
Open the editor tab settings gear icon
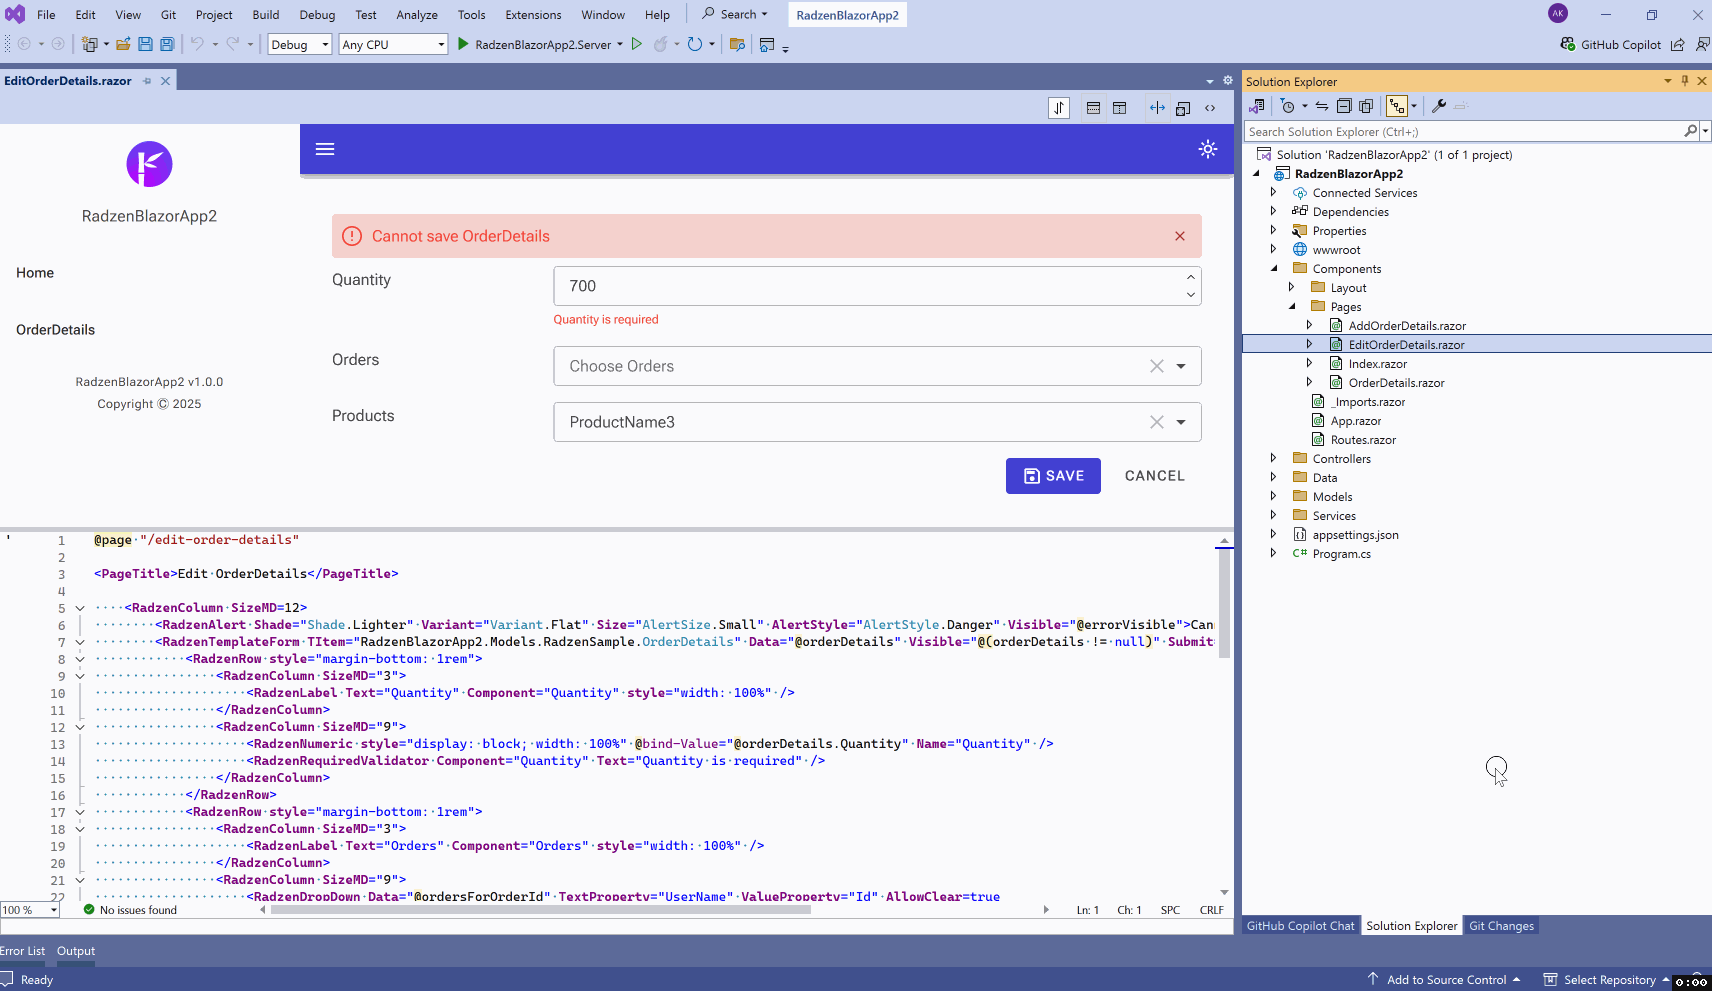click(1228, 81)
